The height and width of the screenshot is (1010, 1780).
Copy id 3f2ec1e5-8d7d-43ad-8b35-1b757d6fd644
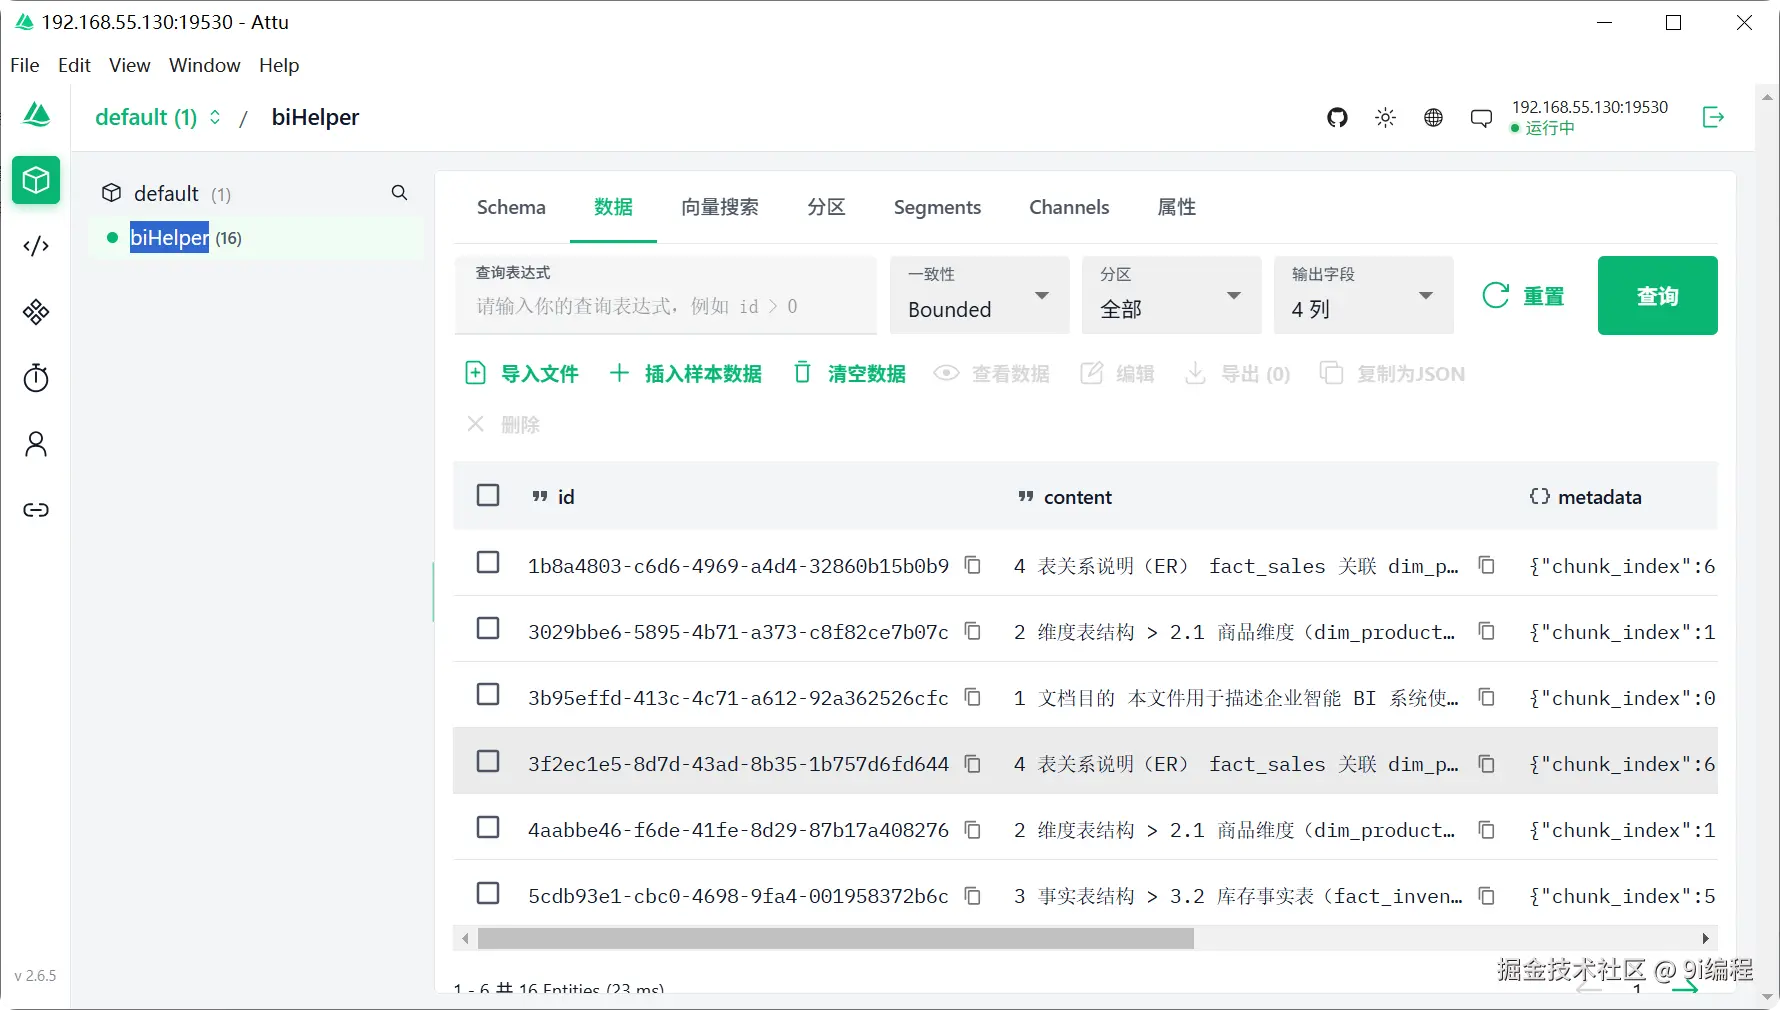pos(972,763)
